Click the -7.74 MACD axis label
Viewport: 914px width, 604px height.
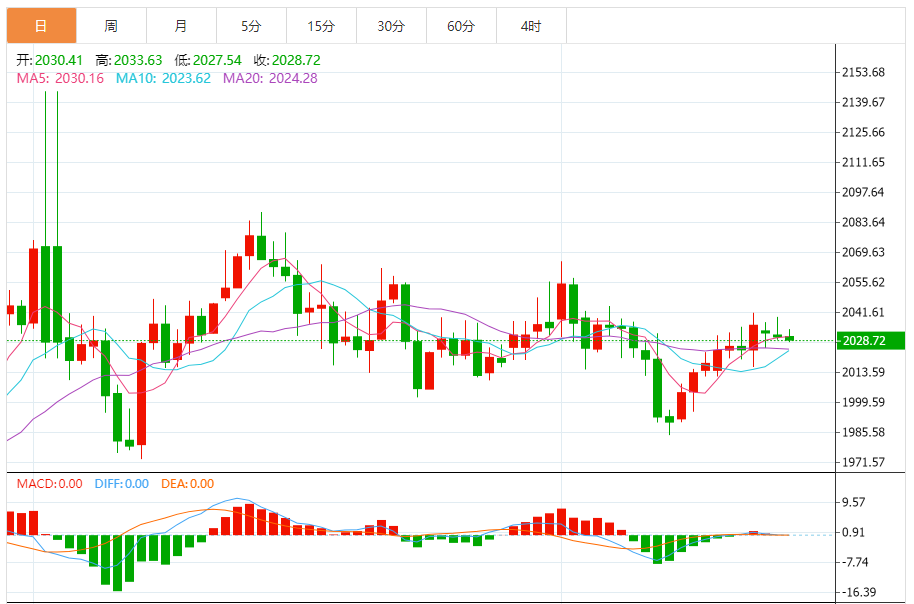(854, 563)
